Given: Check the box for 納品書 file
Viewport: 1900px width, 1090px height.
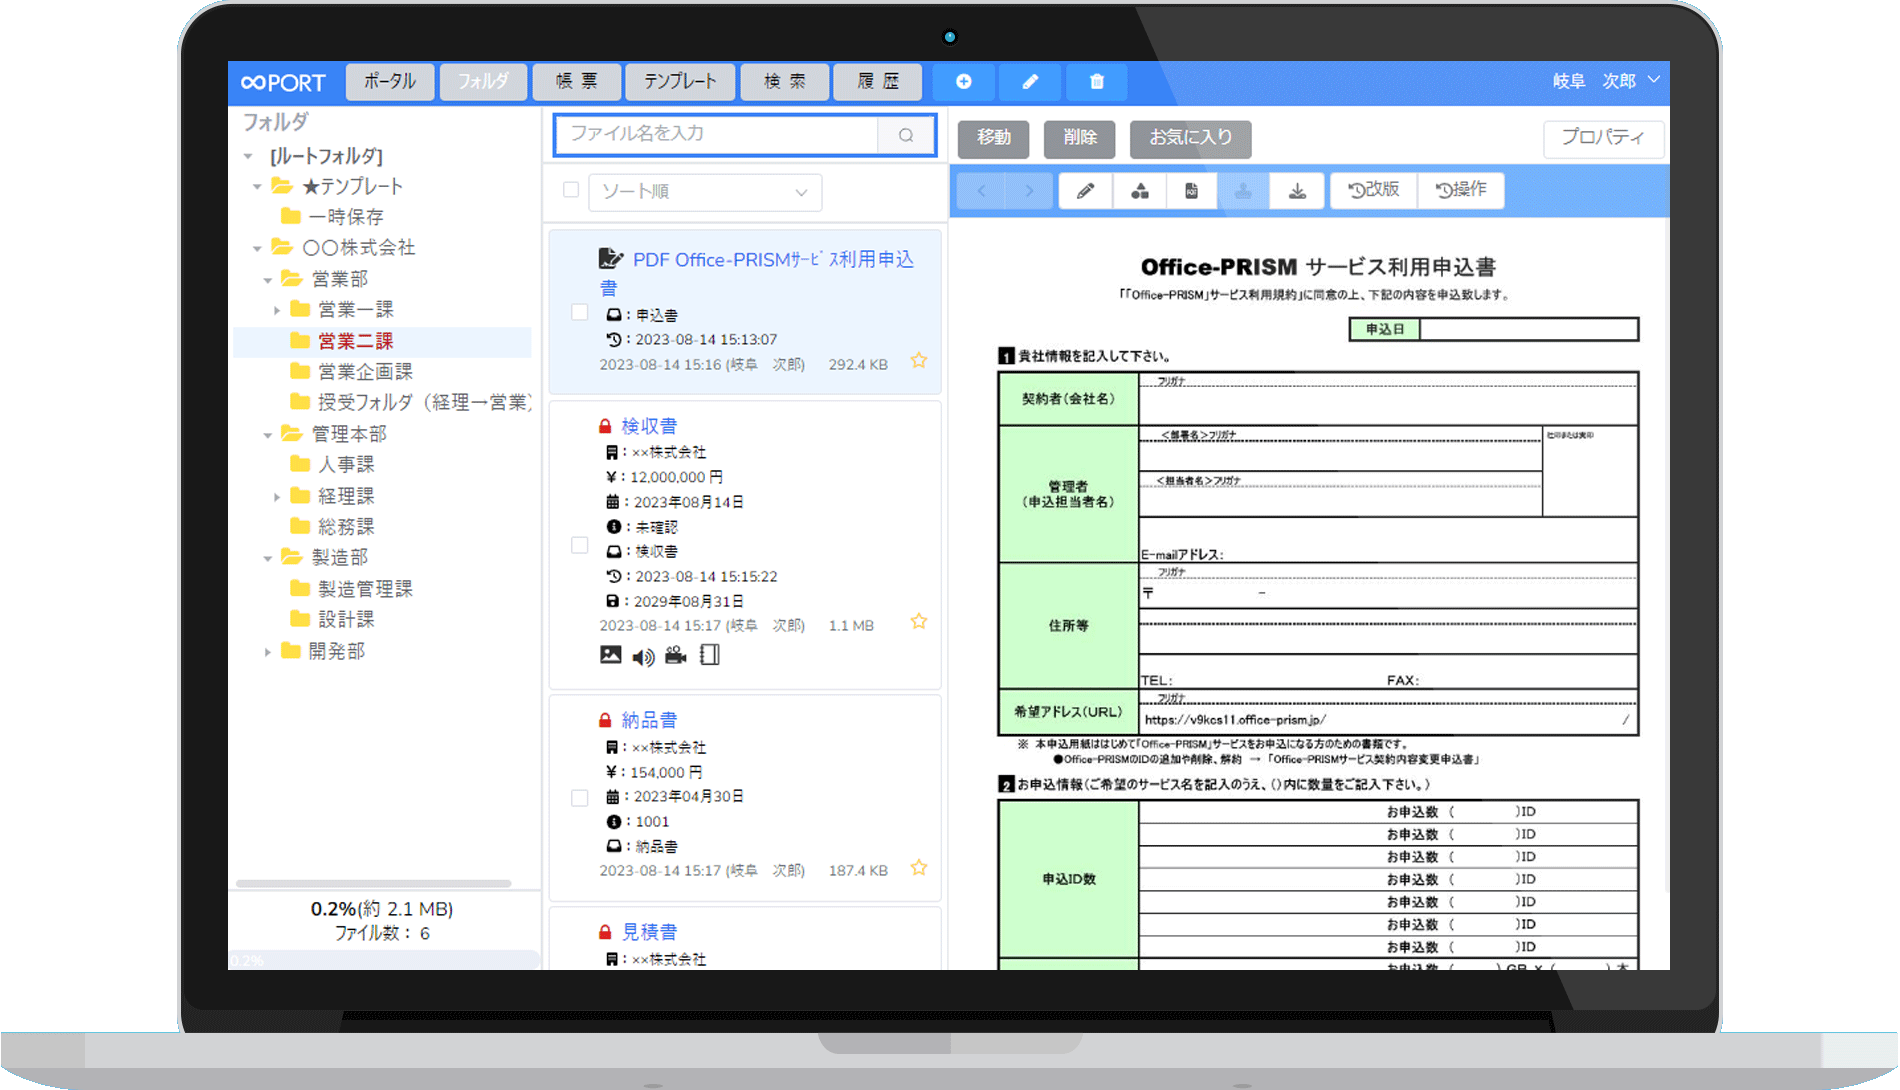Looking at the screenshot, I should (579, 798).
